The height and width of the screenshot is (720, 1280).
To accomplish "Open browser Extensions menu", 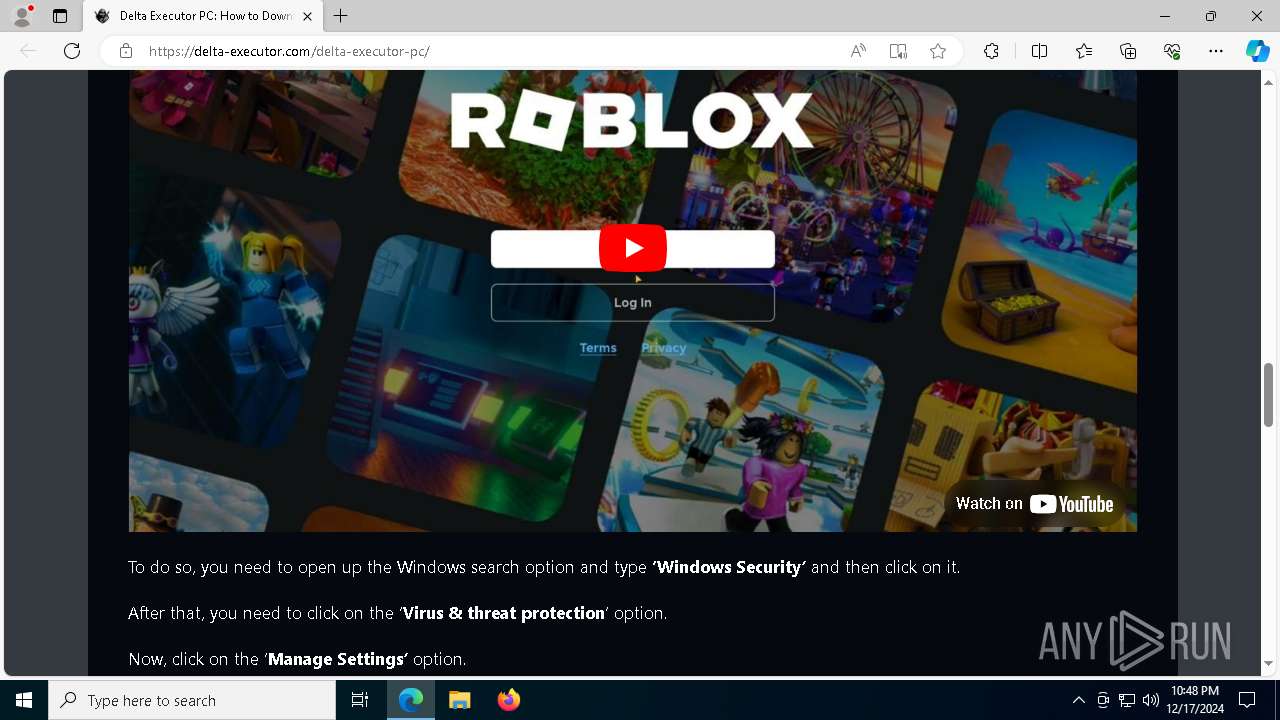I will pyautogui.click(x=991, y=51).
